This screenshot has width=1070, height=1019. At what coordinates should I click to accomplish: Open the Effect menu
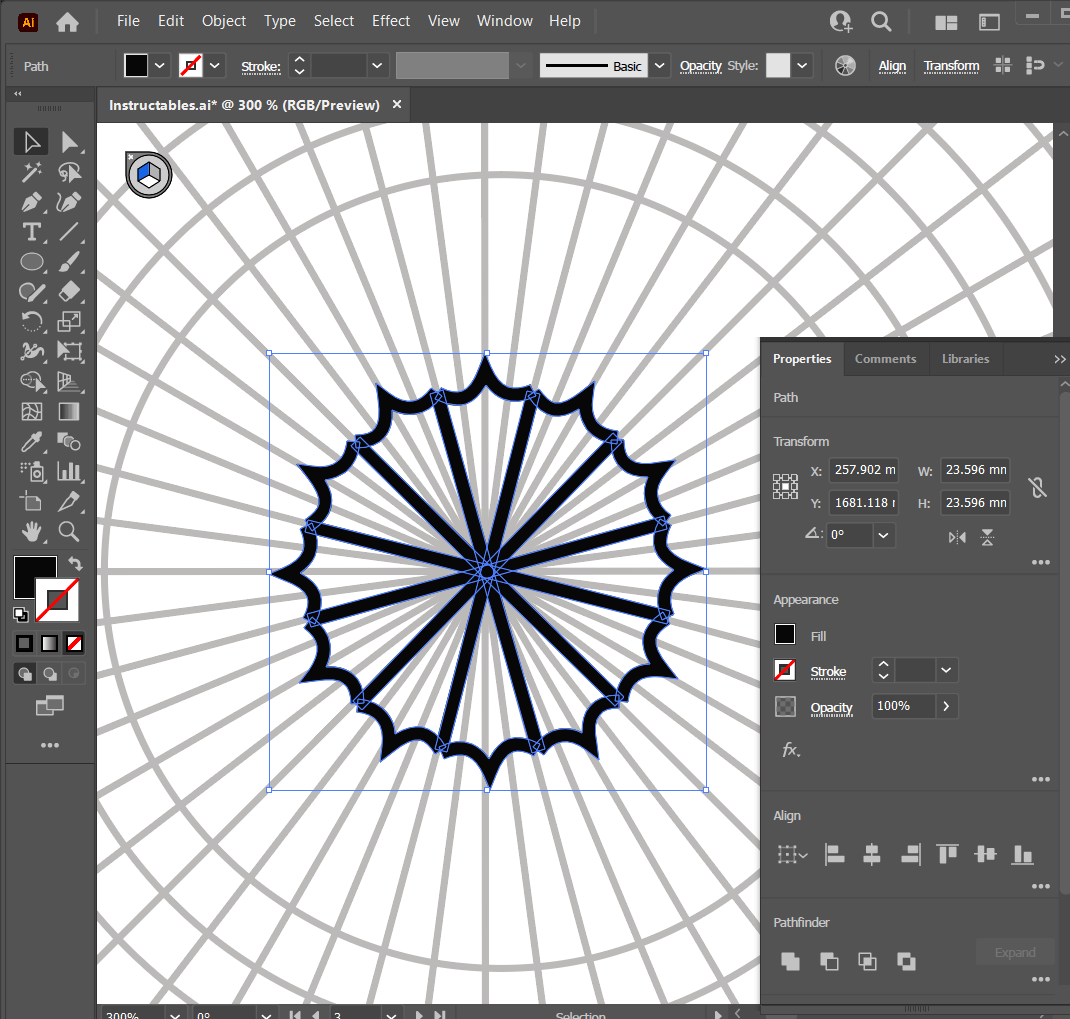pyautogui.click(x=390, y=21)
